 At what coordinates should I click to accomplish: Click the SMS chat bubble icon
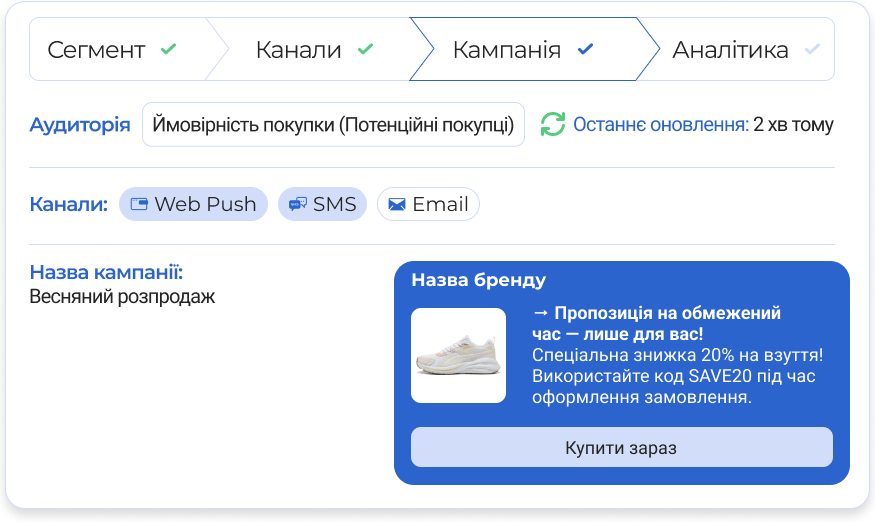click(298, 204)
